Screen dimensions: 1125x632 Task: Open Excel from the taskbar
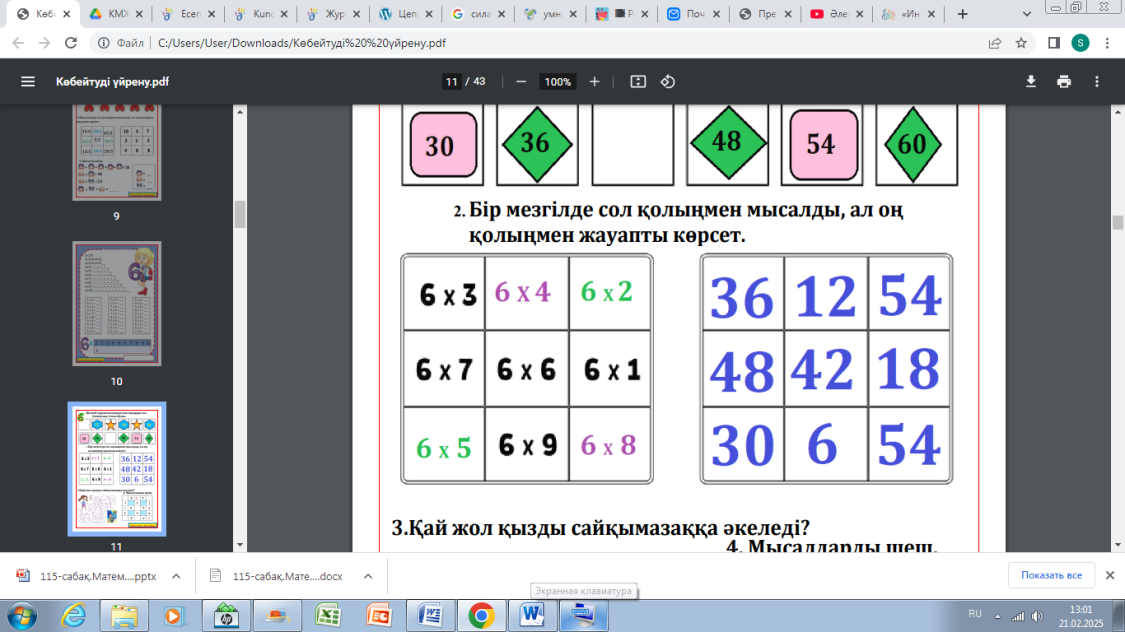click(329, 616)
